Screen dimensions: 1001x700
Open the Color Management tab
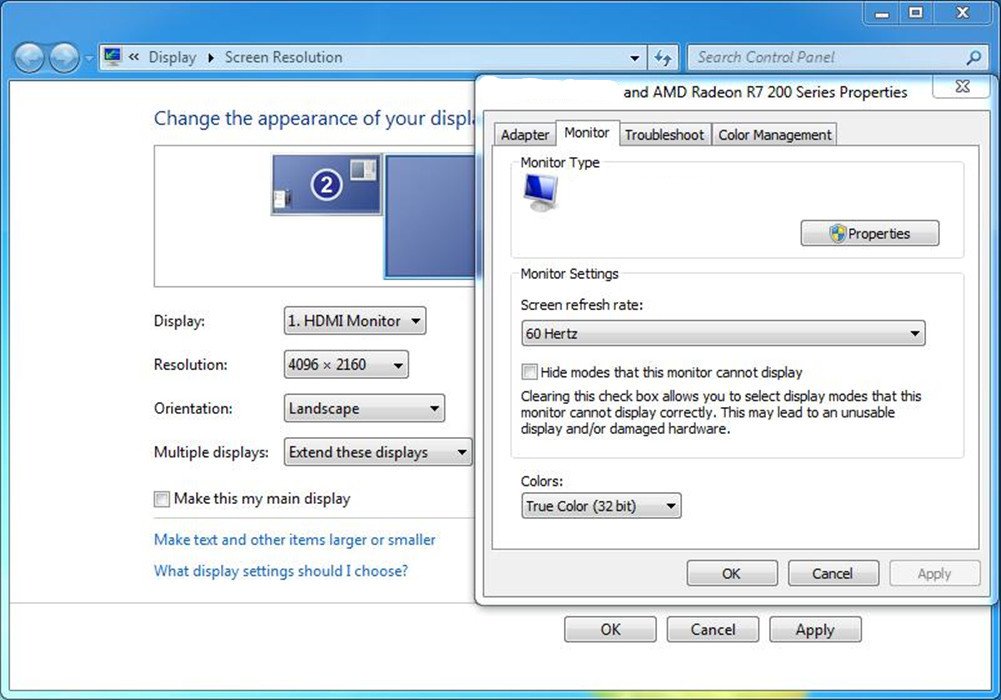774,135
